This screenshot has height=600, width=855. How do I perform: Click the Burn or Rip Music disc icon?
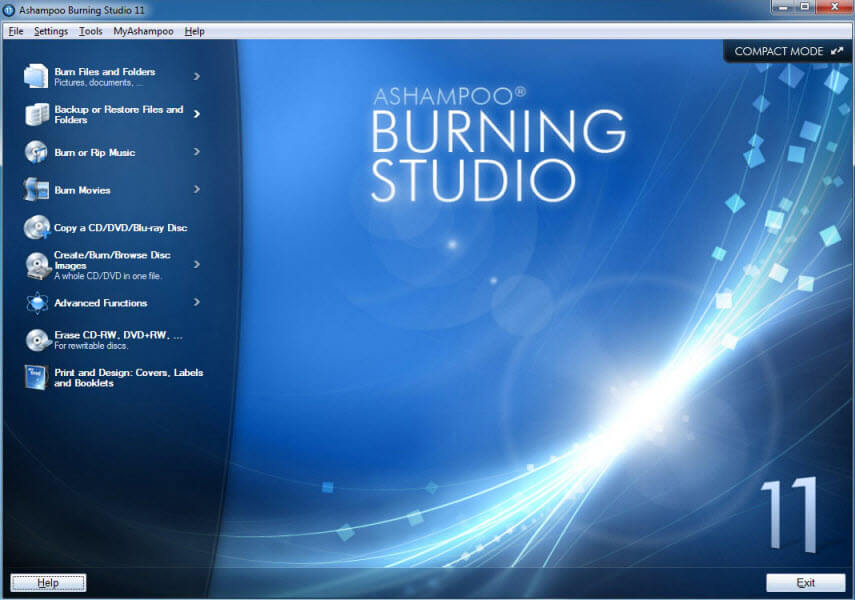click(37, 152)
